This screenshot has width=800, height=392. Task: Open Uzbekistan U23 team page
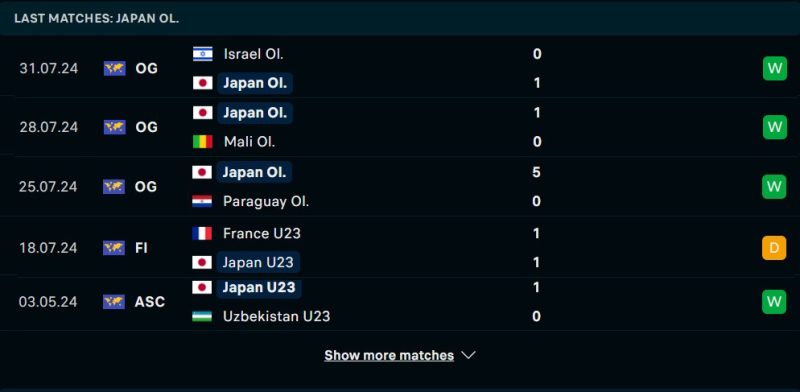pos(277,316)
